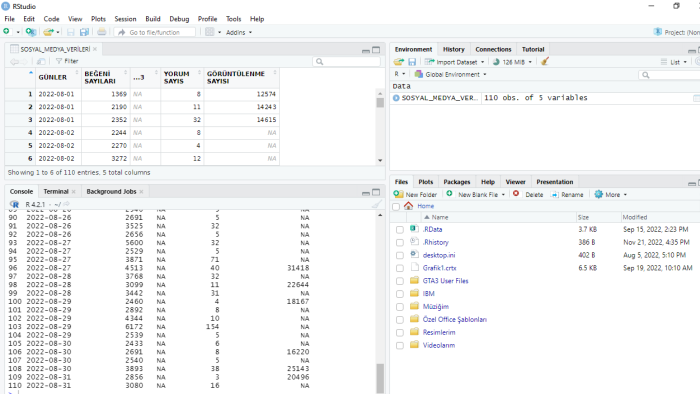Click the Rename button

pos(567,195)
